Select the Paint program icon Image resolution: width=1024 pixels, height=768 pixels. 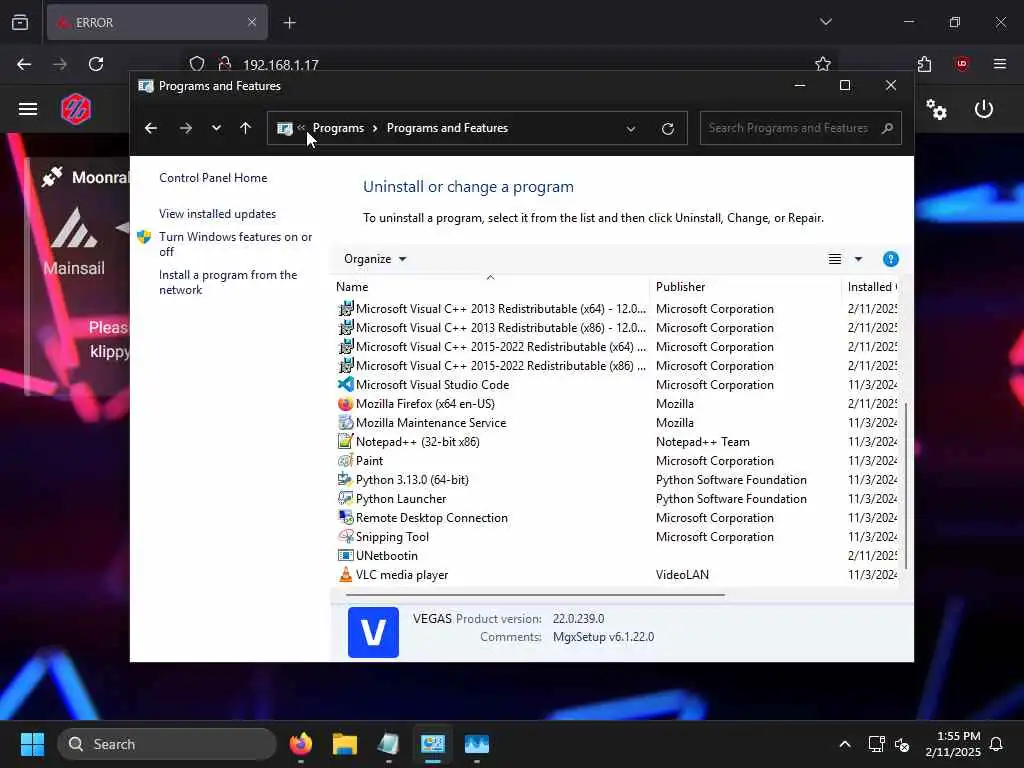[345, 460]
